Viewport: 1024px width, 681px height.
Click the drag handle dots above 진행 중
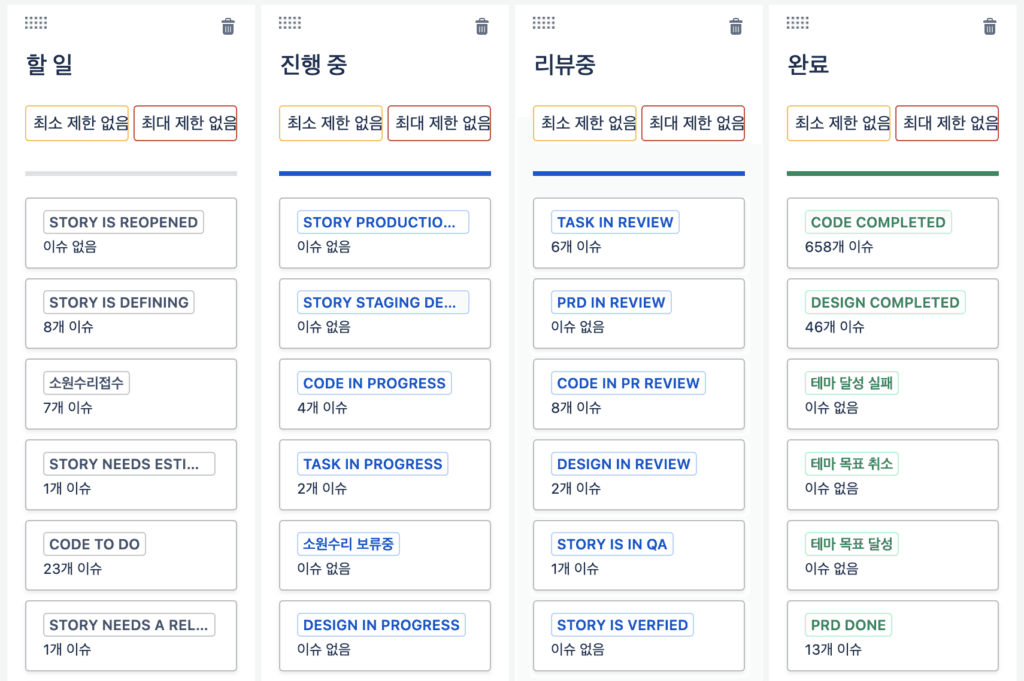point(290,24)
